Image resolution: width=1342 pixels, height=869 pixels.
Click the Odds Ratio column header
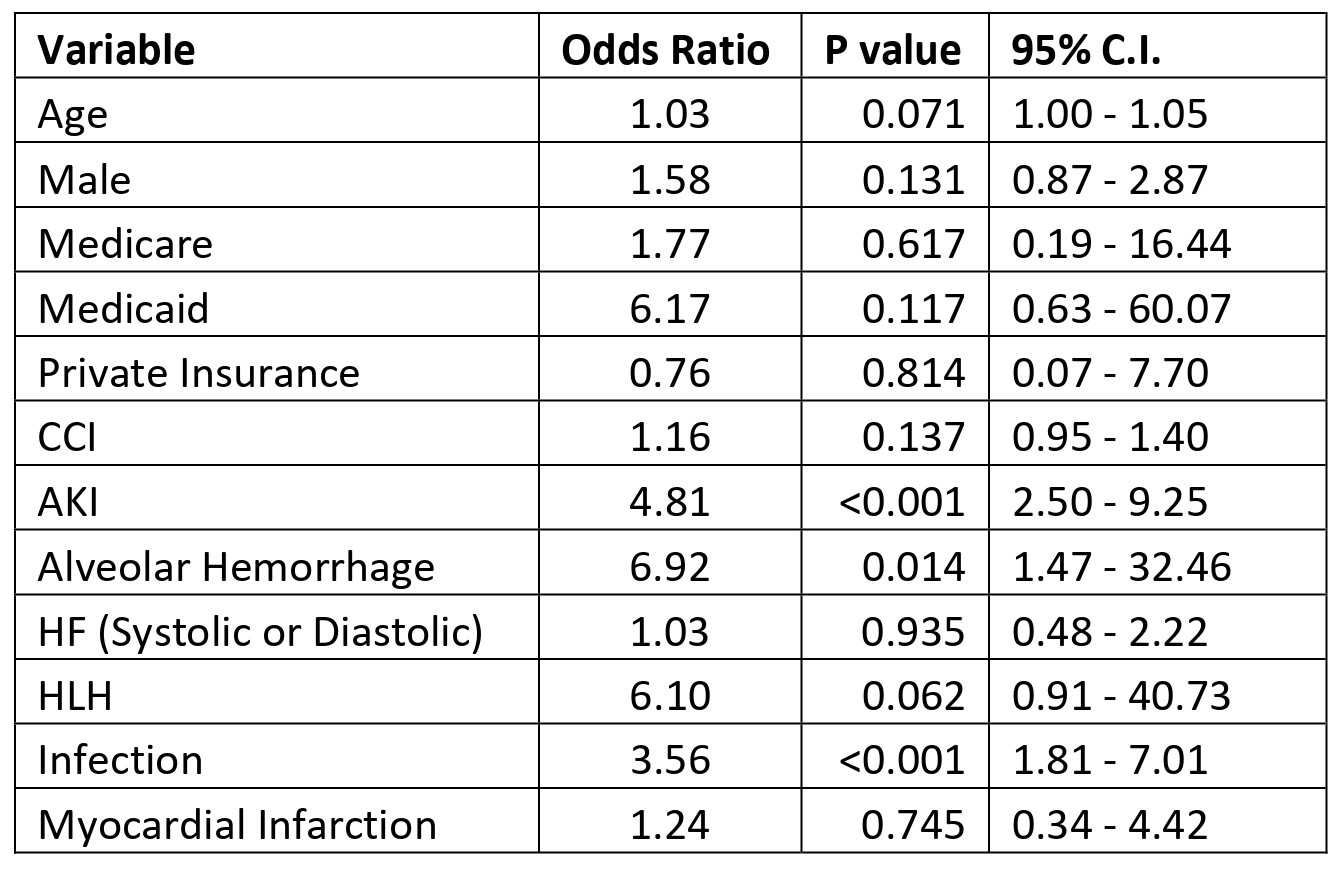(x=666, y=49)
